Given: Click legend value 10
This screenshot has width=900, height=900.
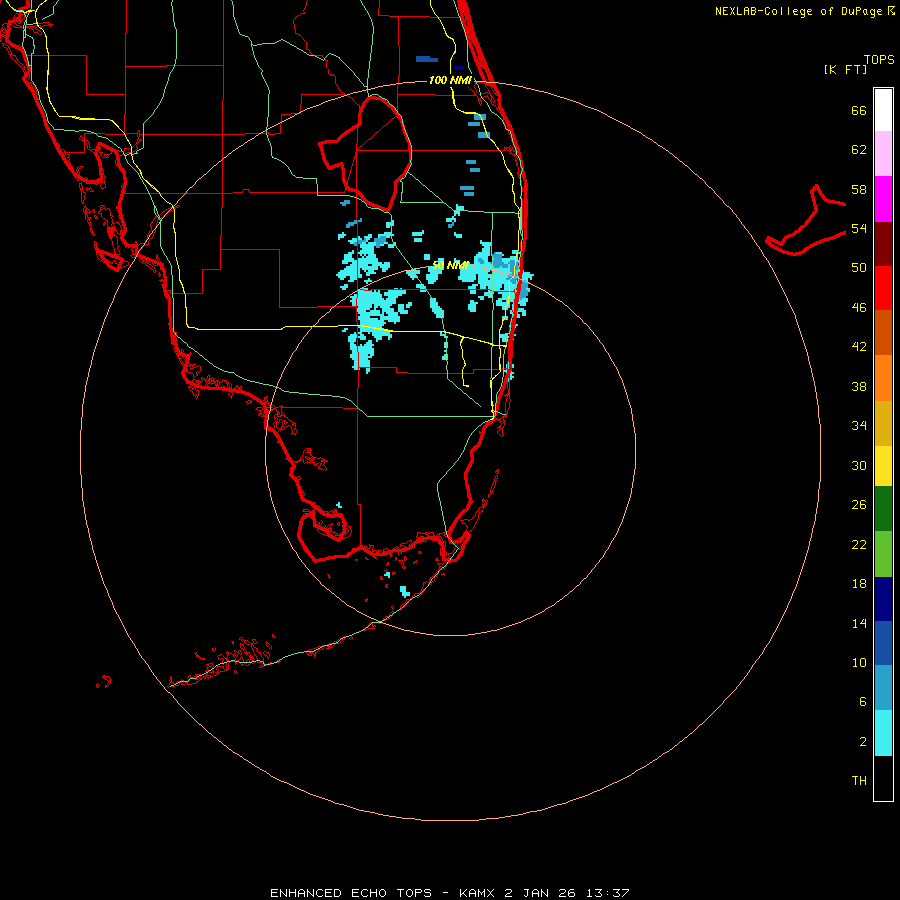Looking at the screenshot, I should point(859,662).
